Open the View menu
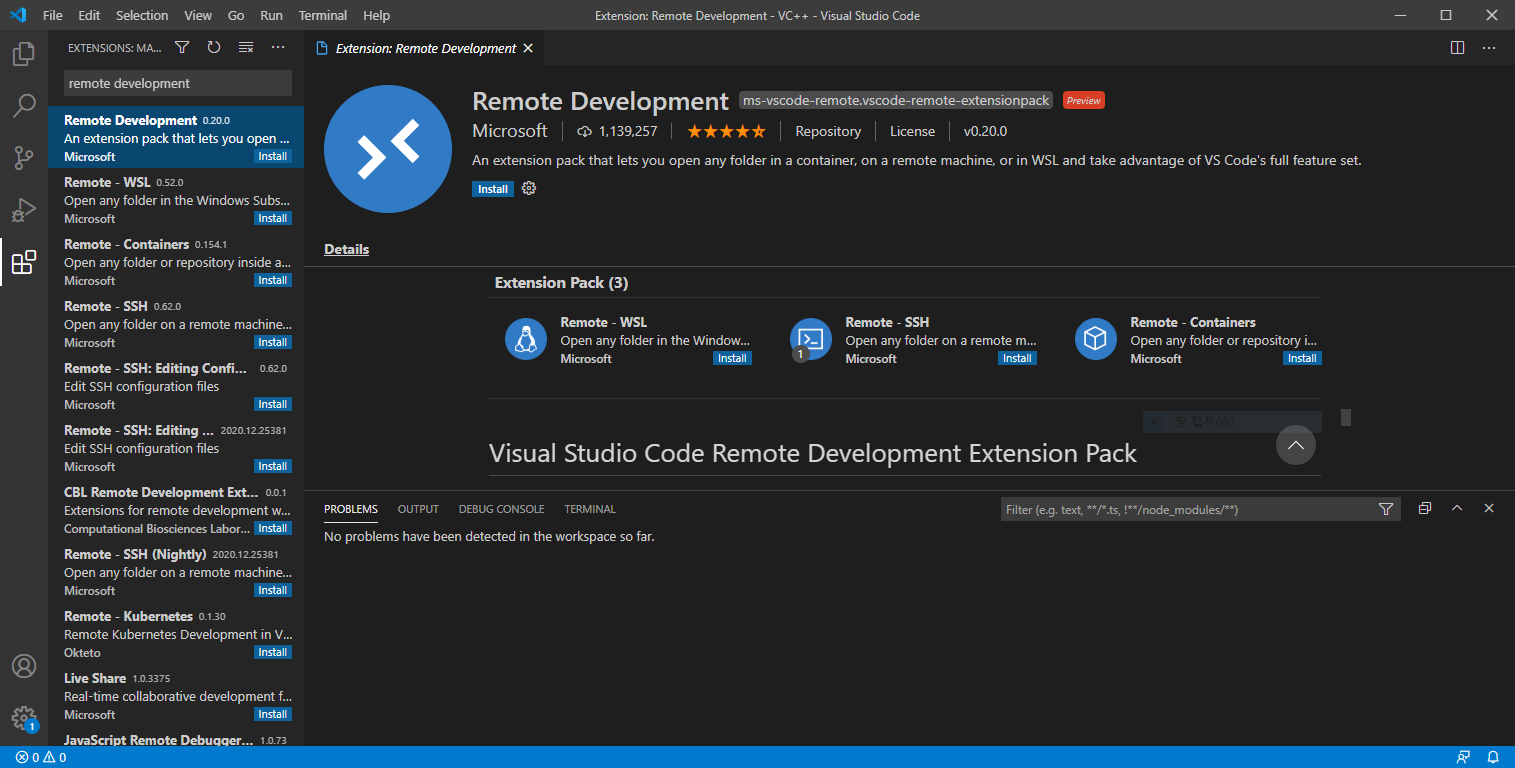The height and width of the screenshot is (768, 1515). (x=198, y=15)
